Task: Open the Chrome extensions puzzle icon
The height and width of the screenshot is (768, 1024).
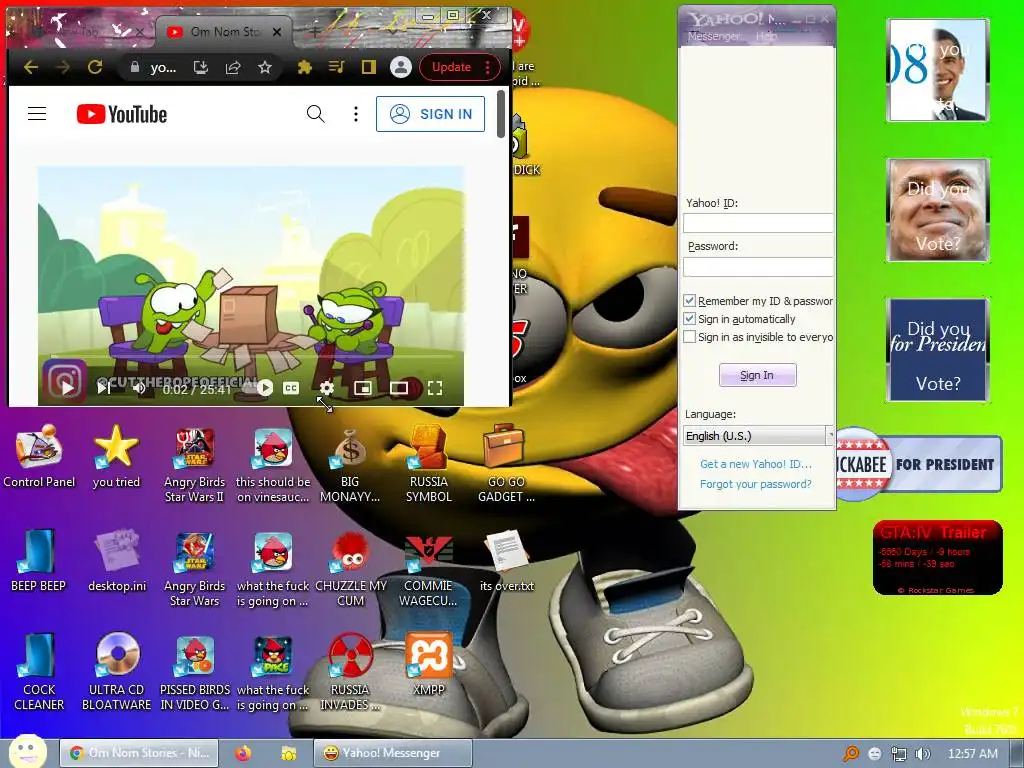Action: tap(304, 67)
